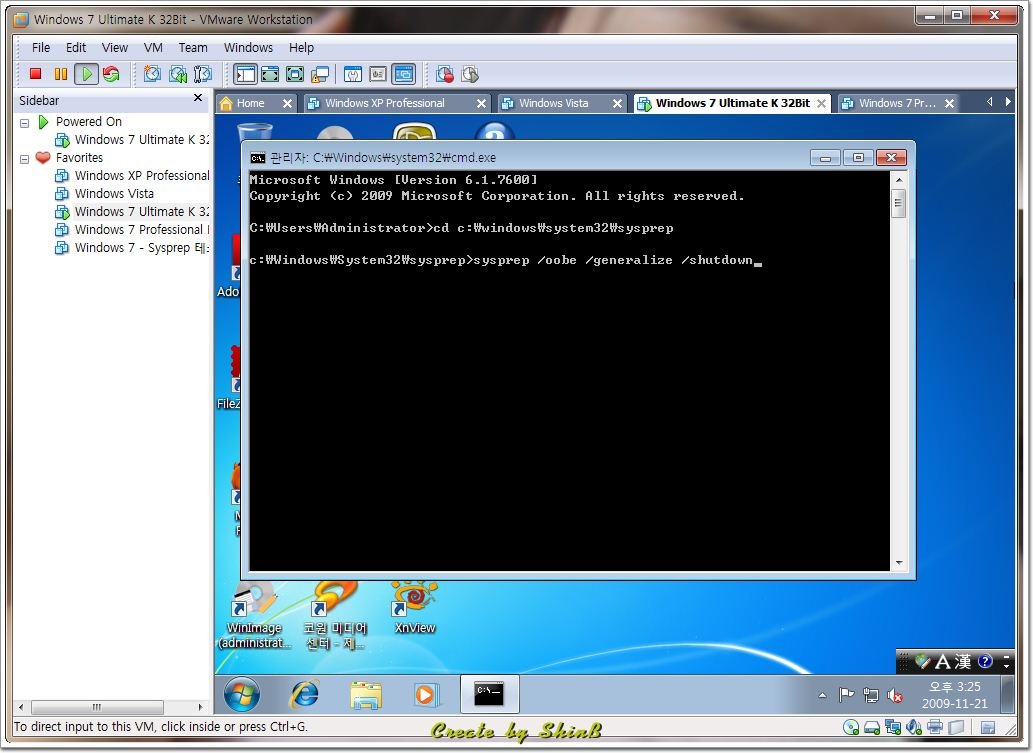Collapse the Powered On tree group
This screenshot has width=1033, height=753.
(25, 122)
